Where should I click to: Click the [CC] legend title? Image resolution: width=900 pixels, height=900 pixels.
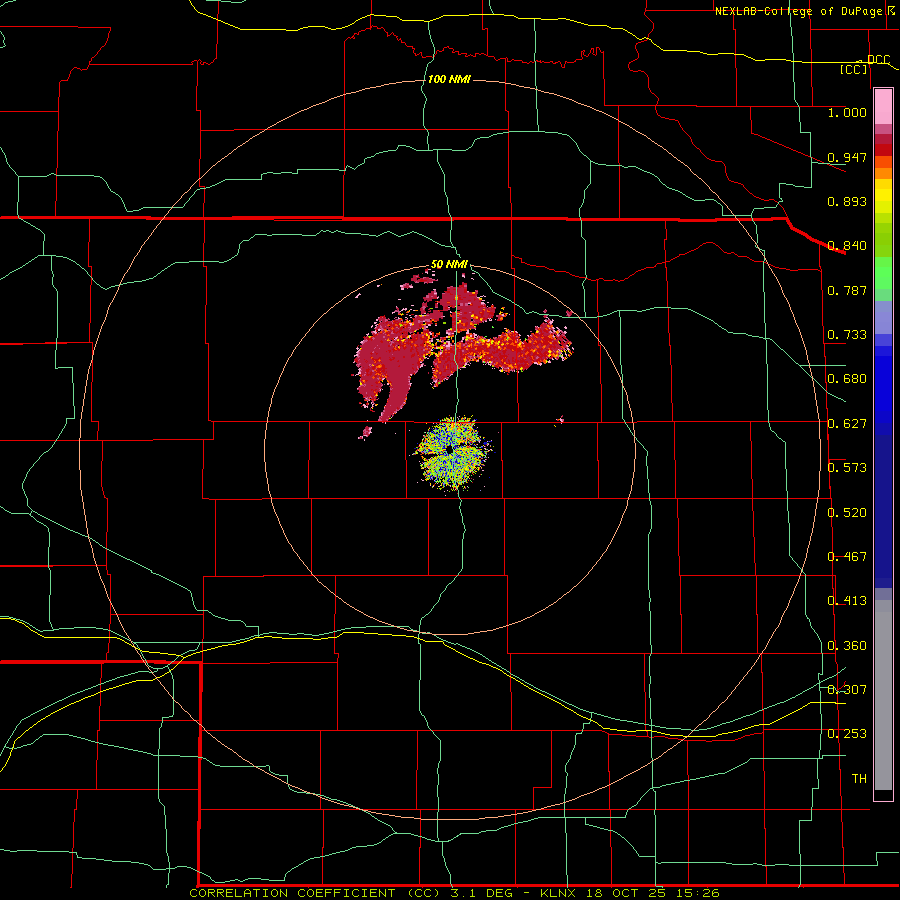point(854,70)
